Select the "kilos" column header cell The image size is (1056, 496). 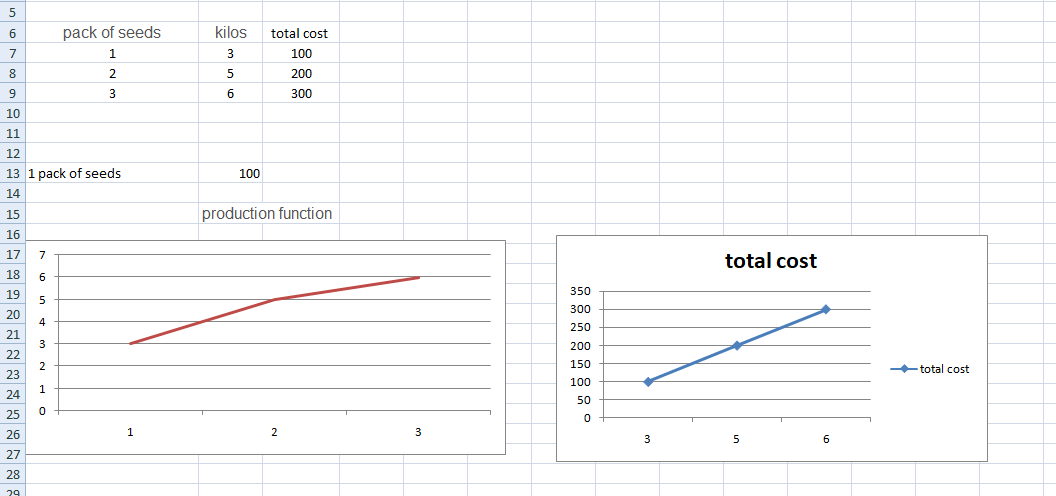point(231,33)
